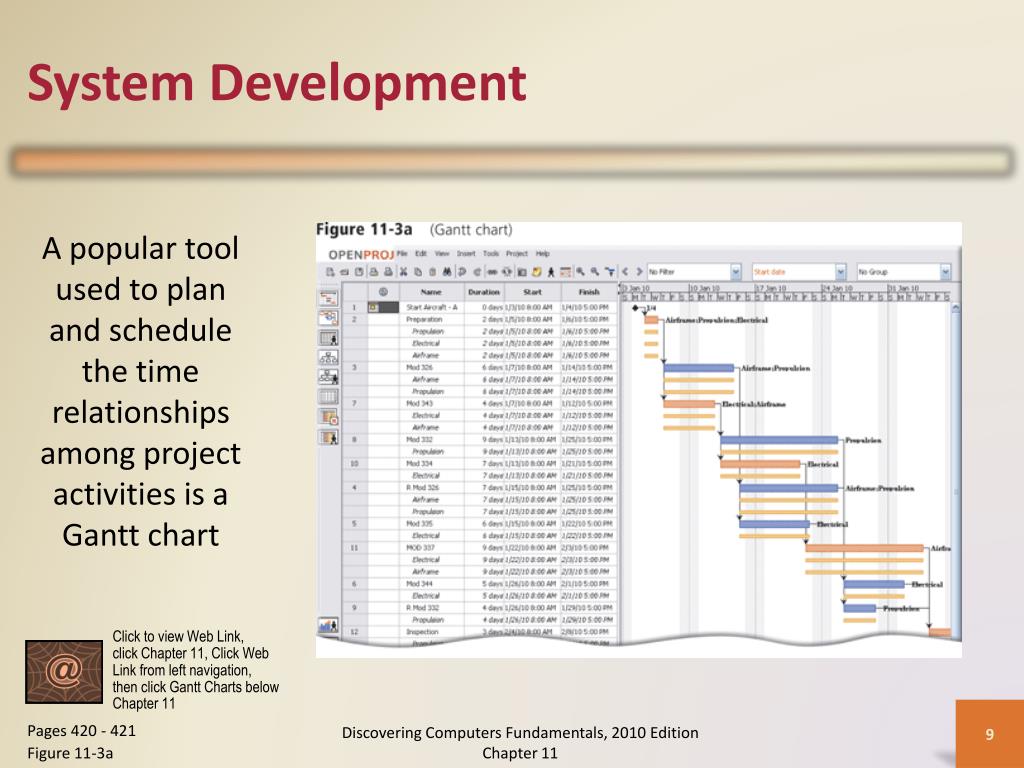The width and height of the screenshot is (1024, 768).
Task: Click the Copy toolbar icon
Action: click(418, 272)
